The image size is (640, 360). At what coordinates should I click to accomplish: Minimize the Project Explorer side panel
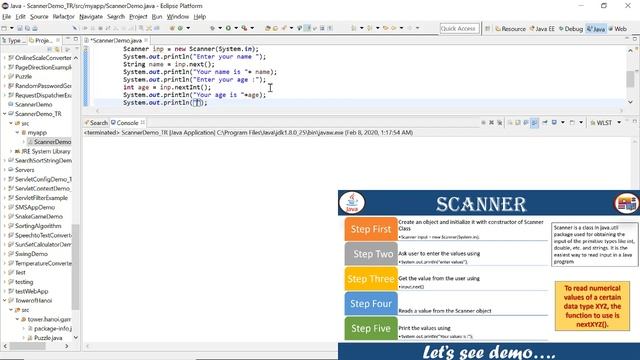pos(68,39)
